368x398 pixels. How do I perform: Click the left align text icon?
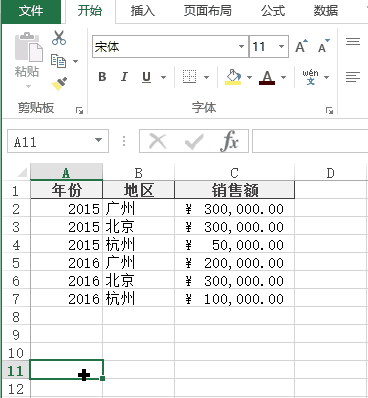pyautogui.click(x=353, y=77)
